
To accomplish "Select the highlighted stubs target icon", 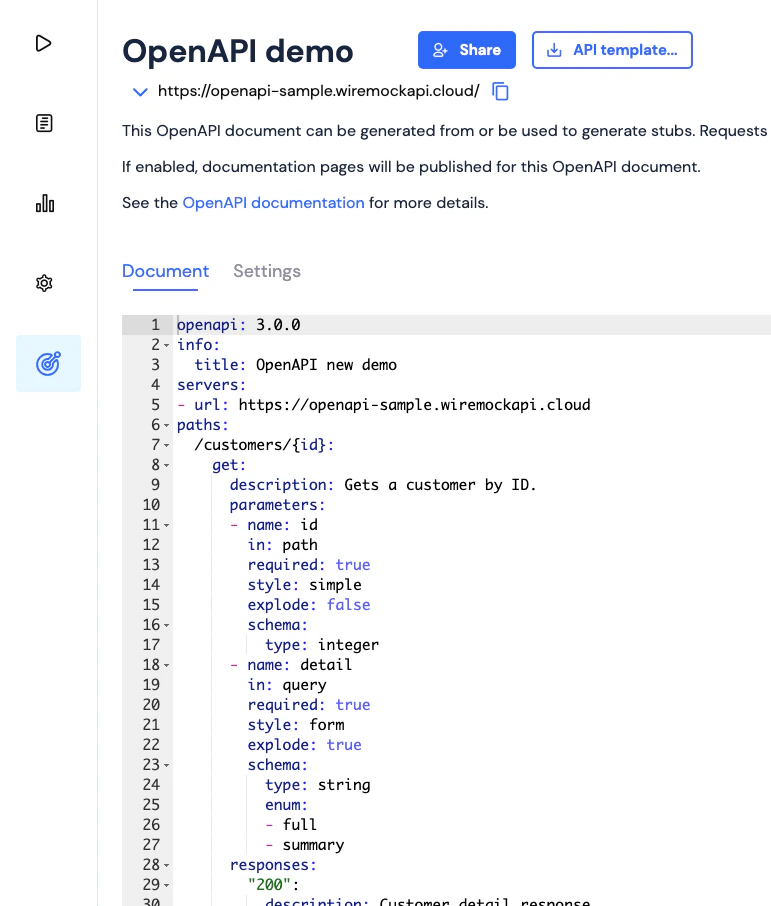I will coord(47,363).
